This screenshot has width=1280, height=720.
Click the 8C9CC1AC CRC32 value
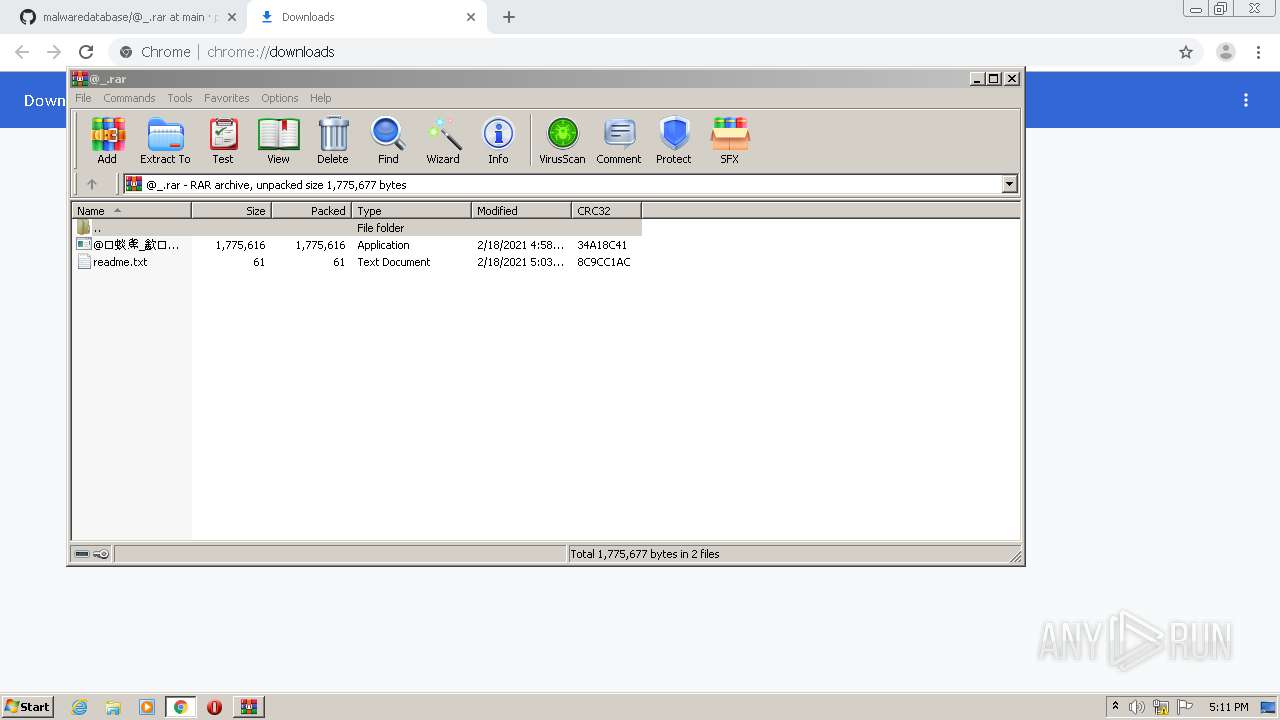(604, 262)
